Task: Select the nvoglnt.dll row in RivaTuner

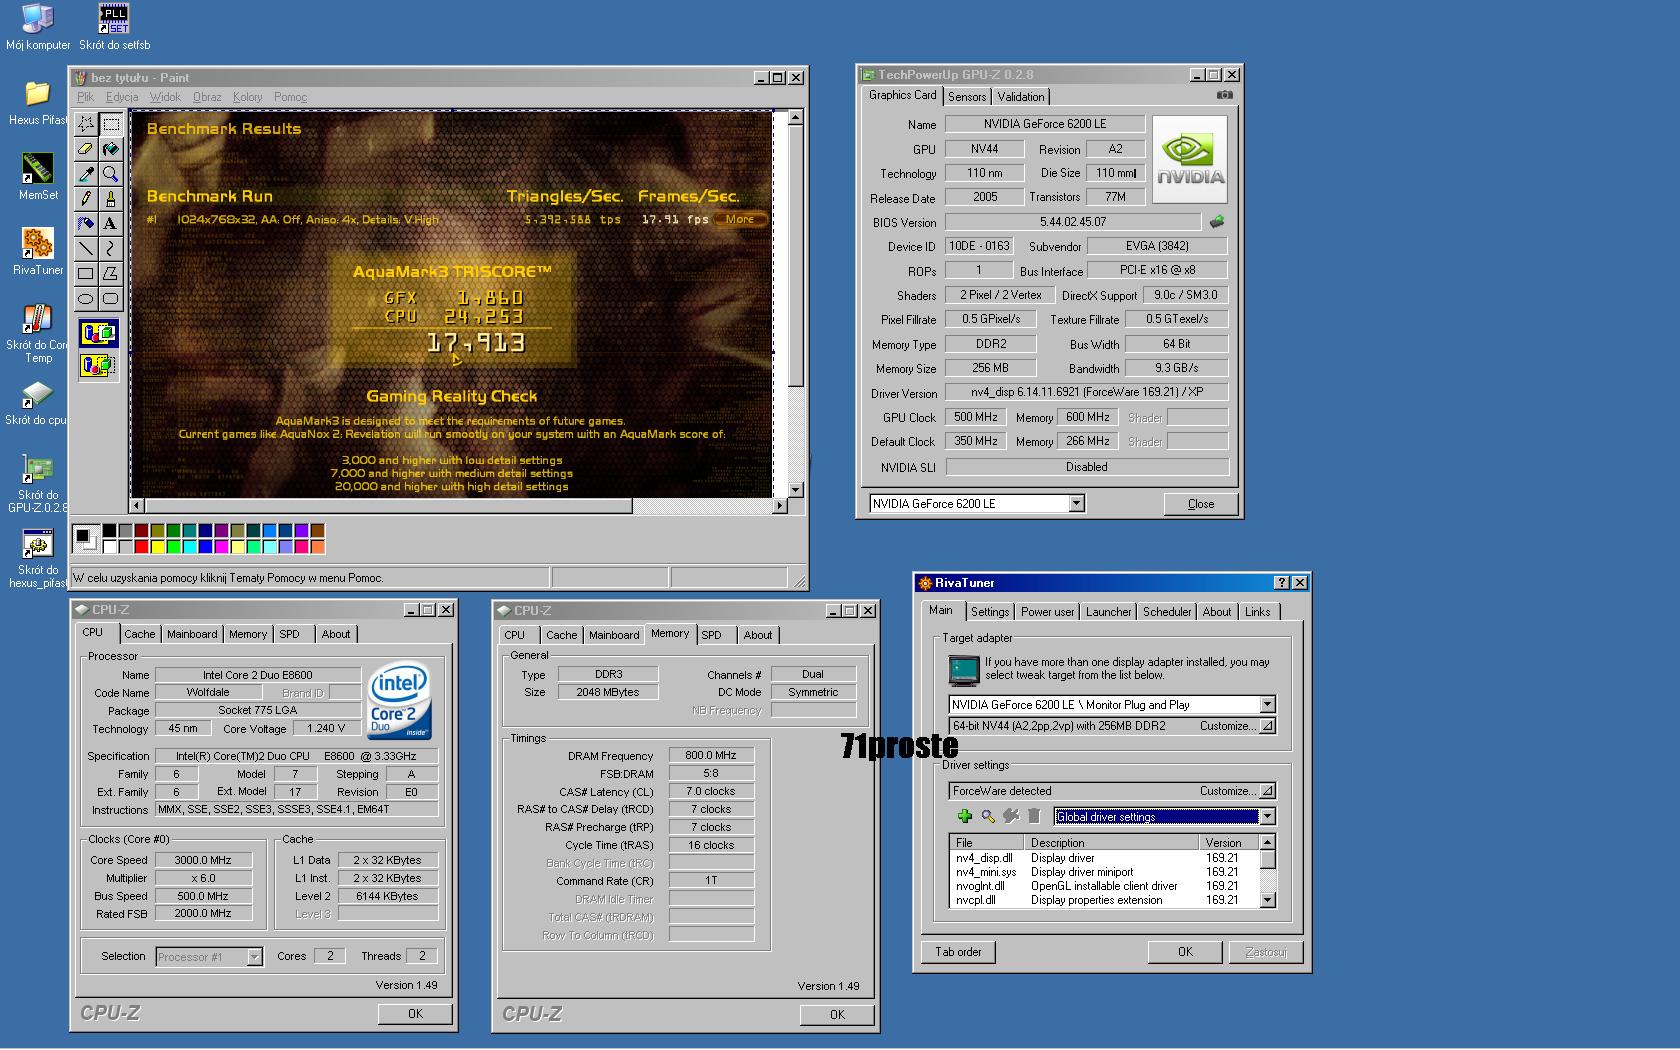Action: pyautogui.click(x=1104, y=886)
